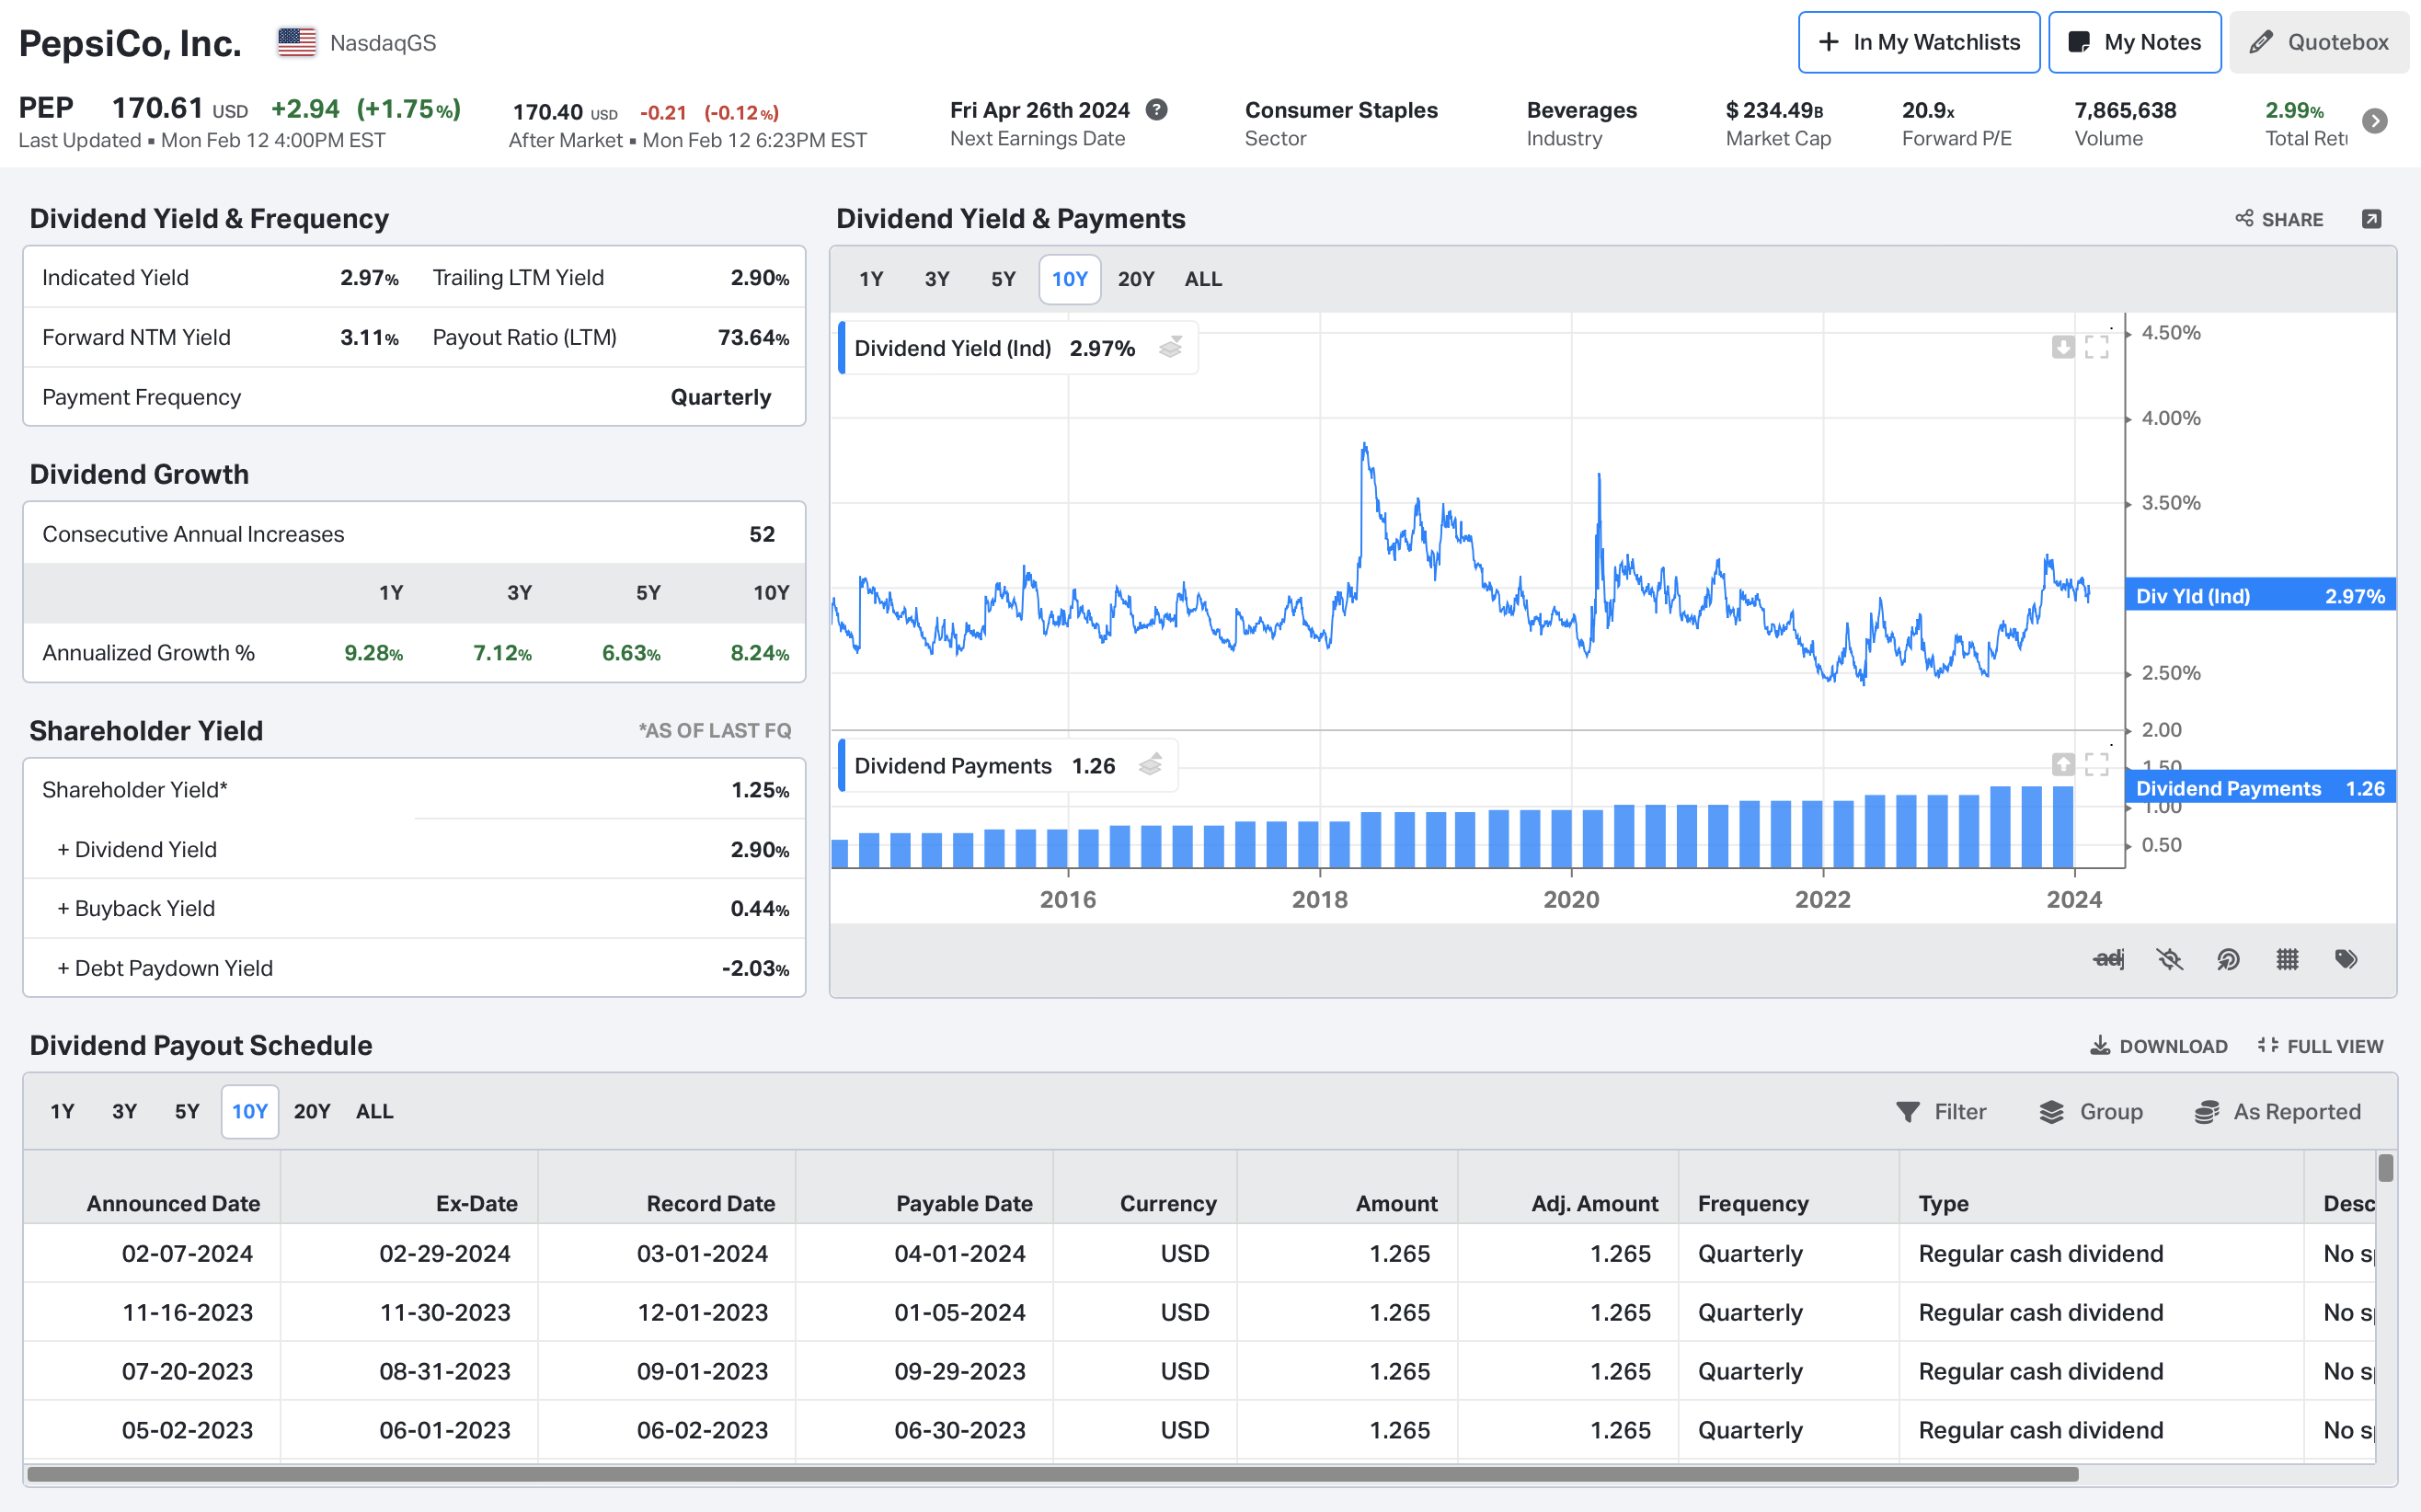
Task: Switch payout schedule to 3Y
Action: (124, 1111)
